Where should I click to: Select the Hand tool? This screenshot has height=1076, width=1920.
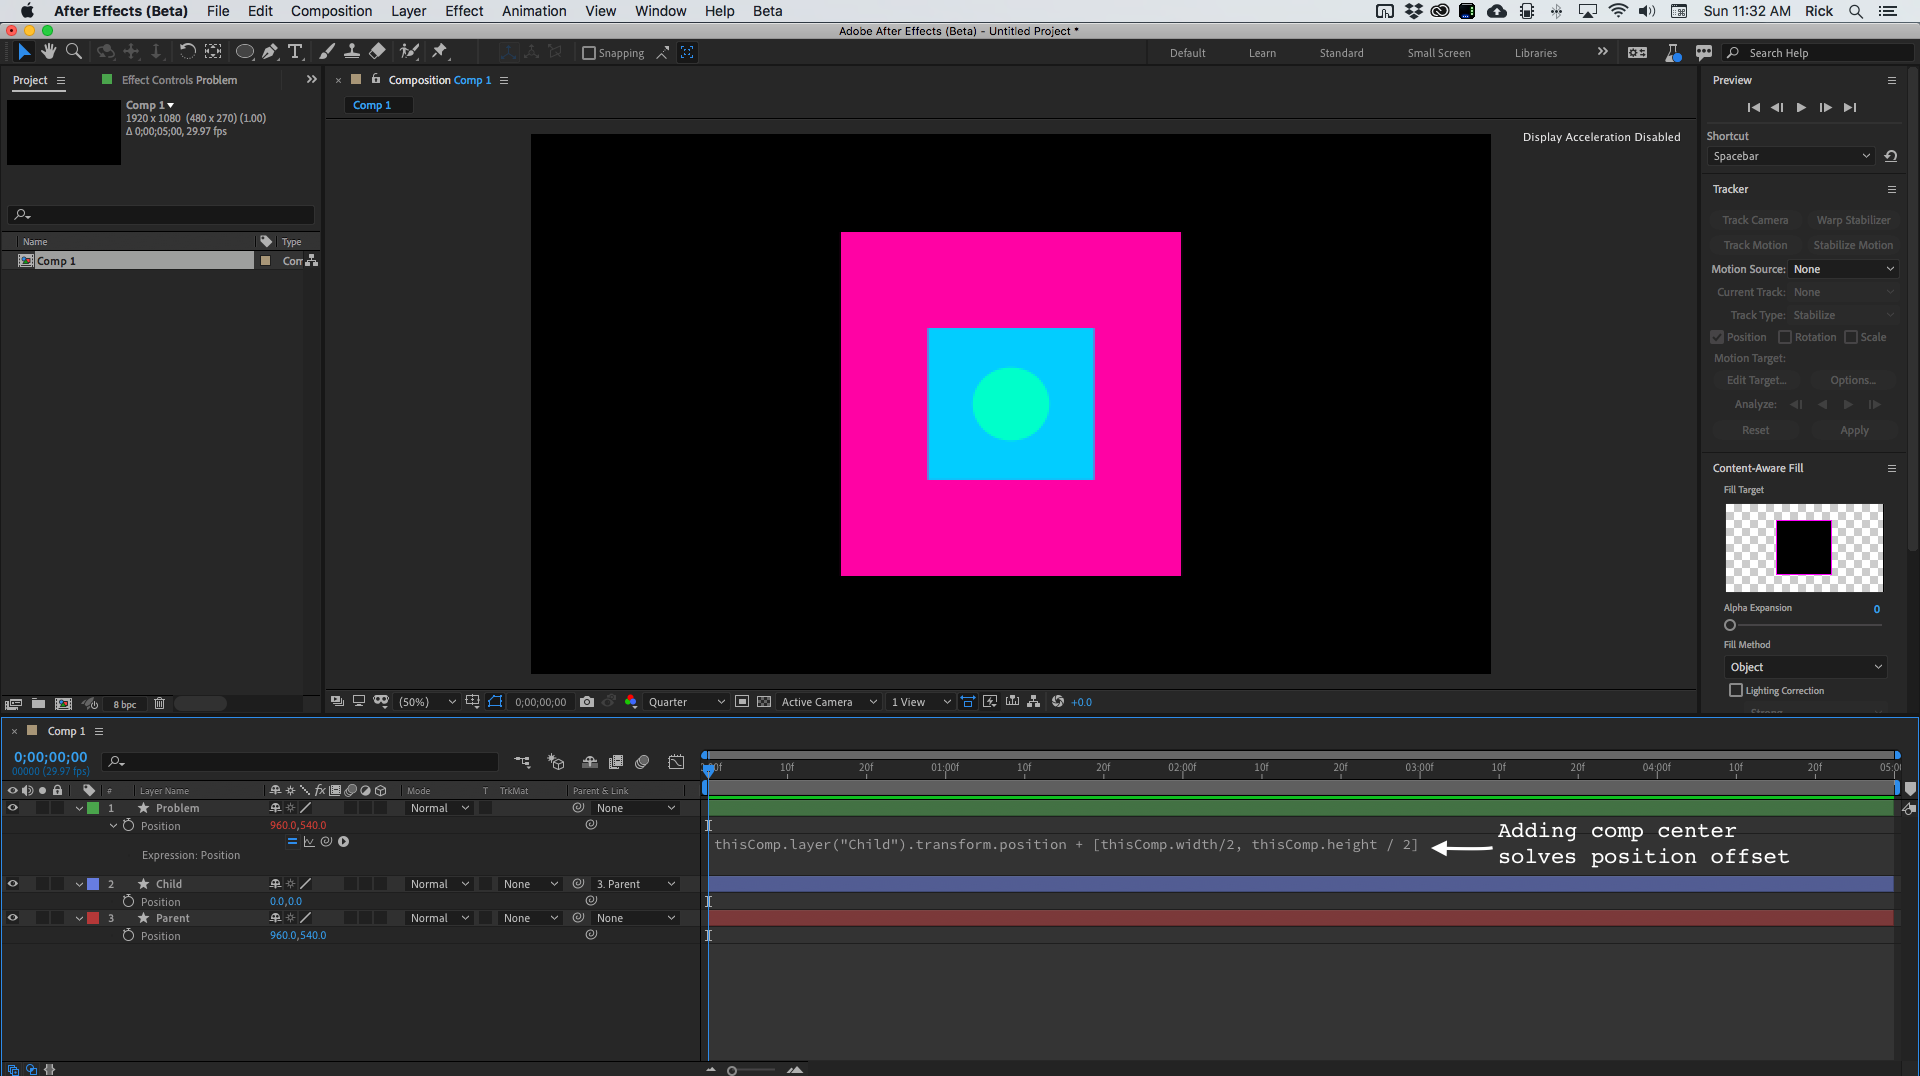(47, 51)
